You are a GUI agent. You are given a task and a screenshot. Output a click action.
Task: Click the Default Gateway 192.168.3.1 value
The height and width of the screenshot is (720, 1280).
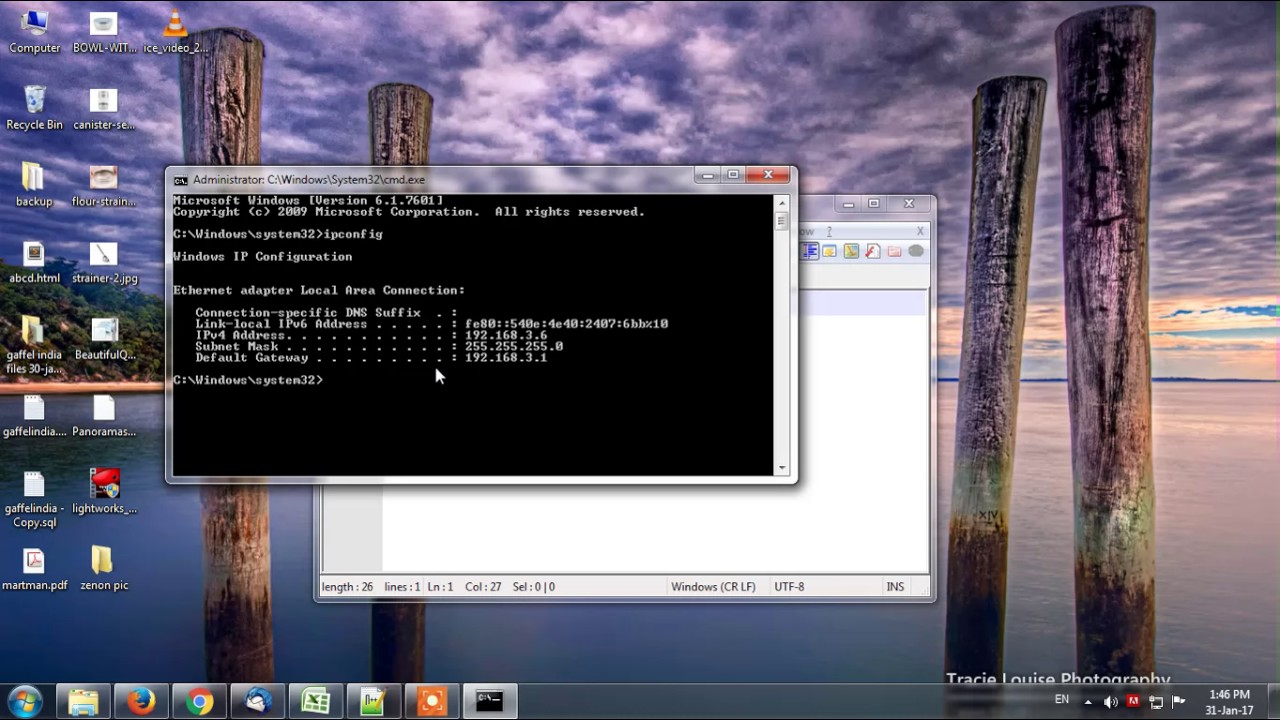click(506, 357)
